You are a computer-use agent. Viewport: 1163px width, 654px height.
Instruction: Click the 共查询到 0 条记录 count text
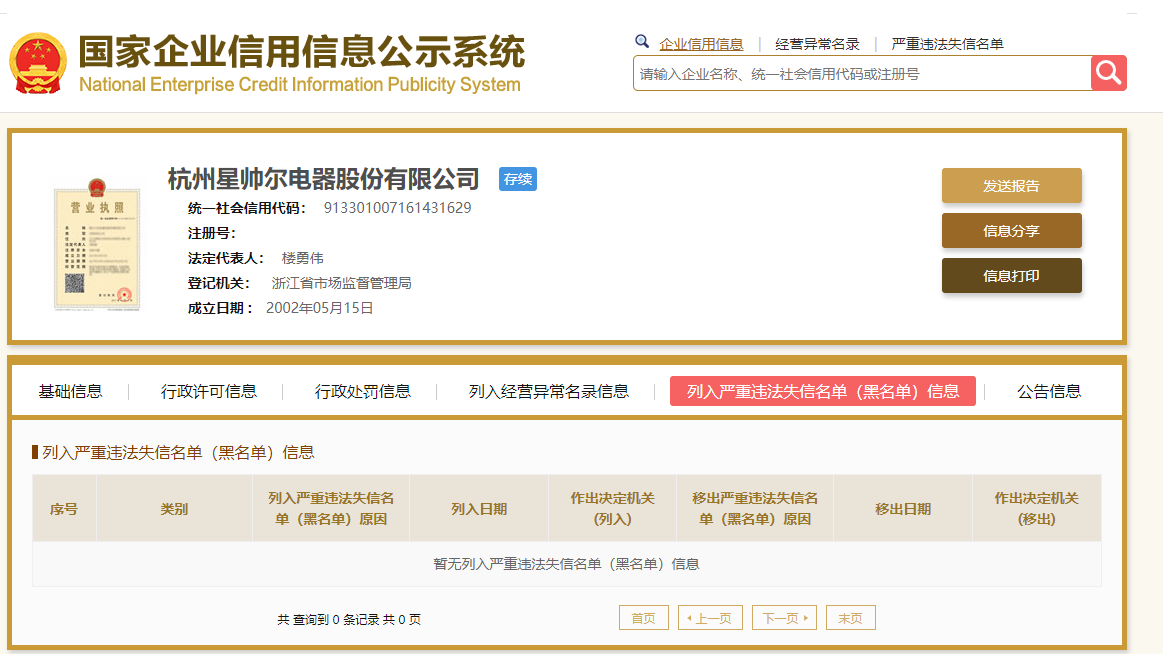pyautogui.click(x=349, y=619)
